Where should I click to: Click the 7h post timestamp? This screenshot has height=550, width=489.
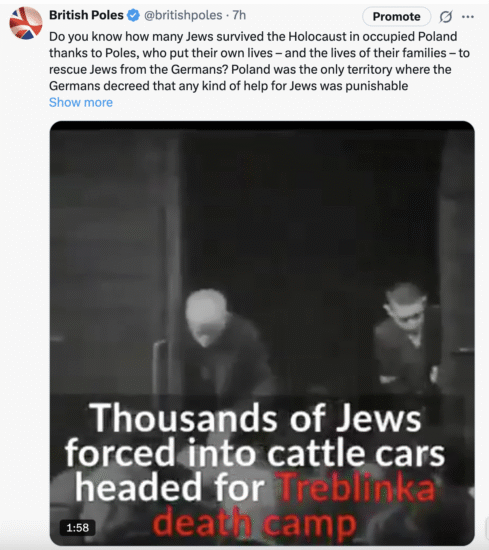tap(239, 15)
